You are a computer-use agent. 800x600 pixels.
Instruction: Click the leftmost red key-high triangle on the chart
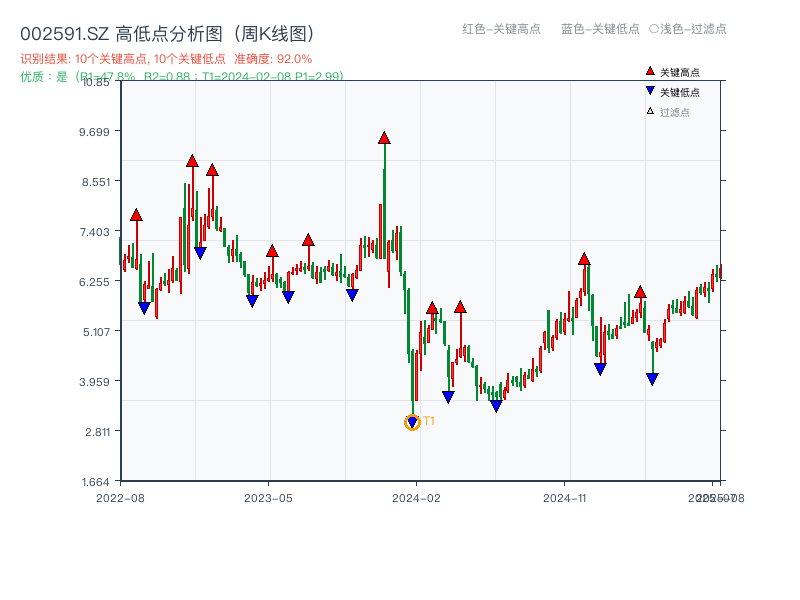(x=135, y=213)
